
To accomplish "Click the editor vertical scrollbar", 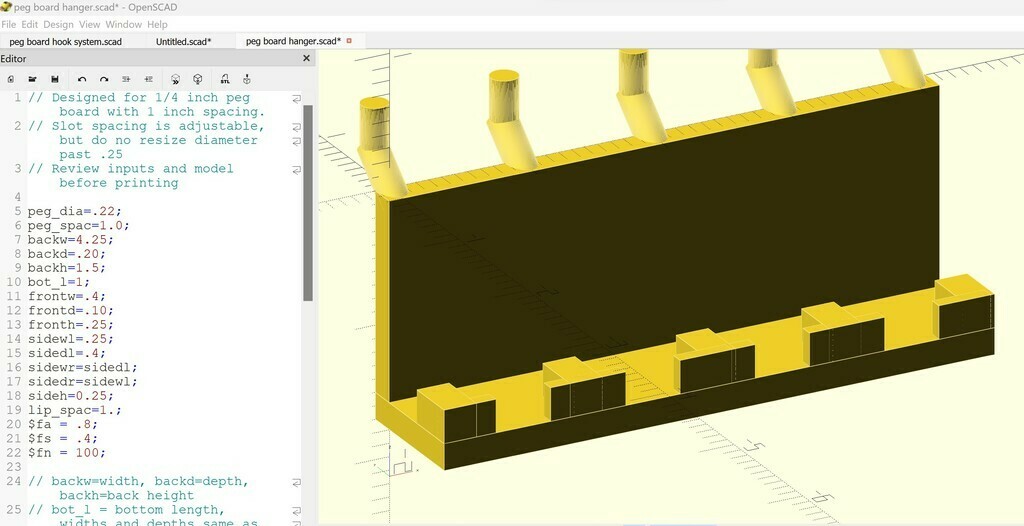I will (x=308, y=200).
